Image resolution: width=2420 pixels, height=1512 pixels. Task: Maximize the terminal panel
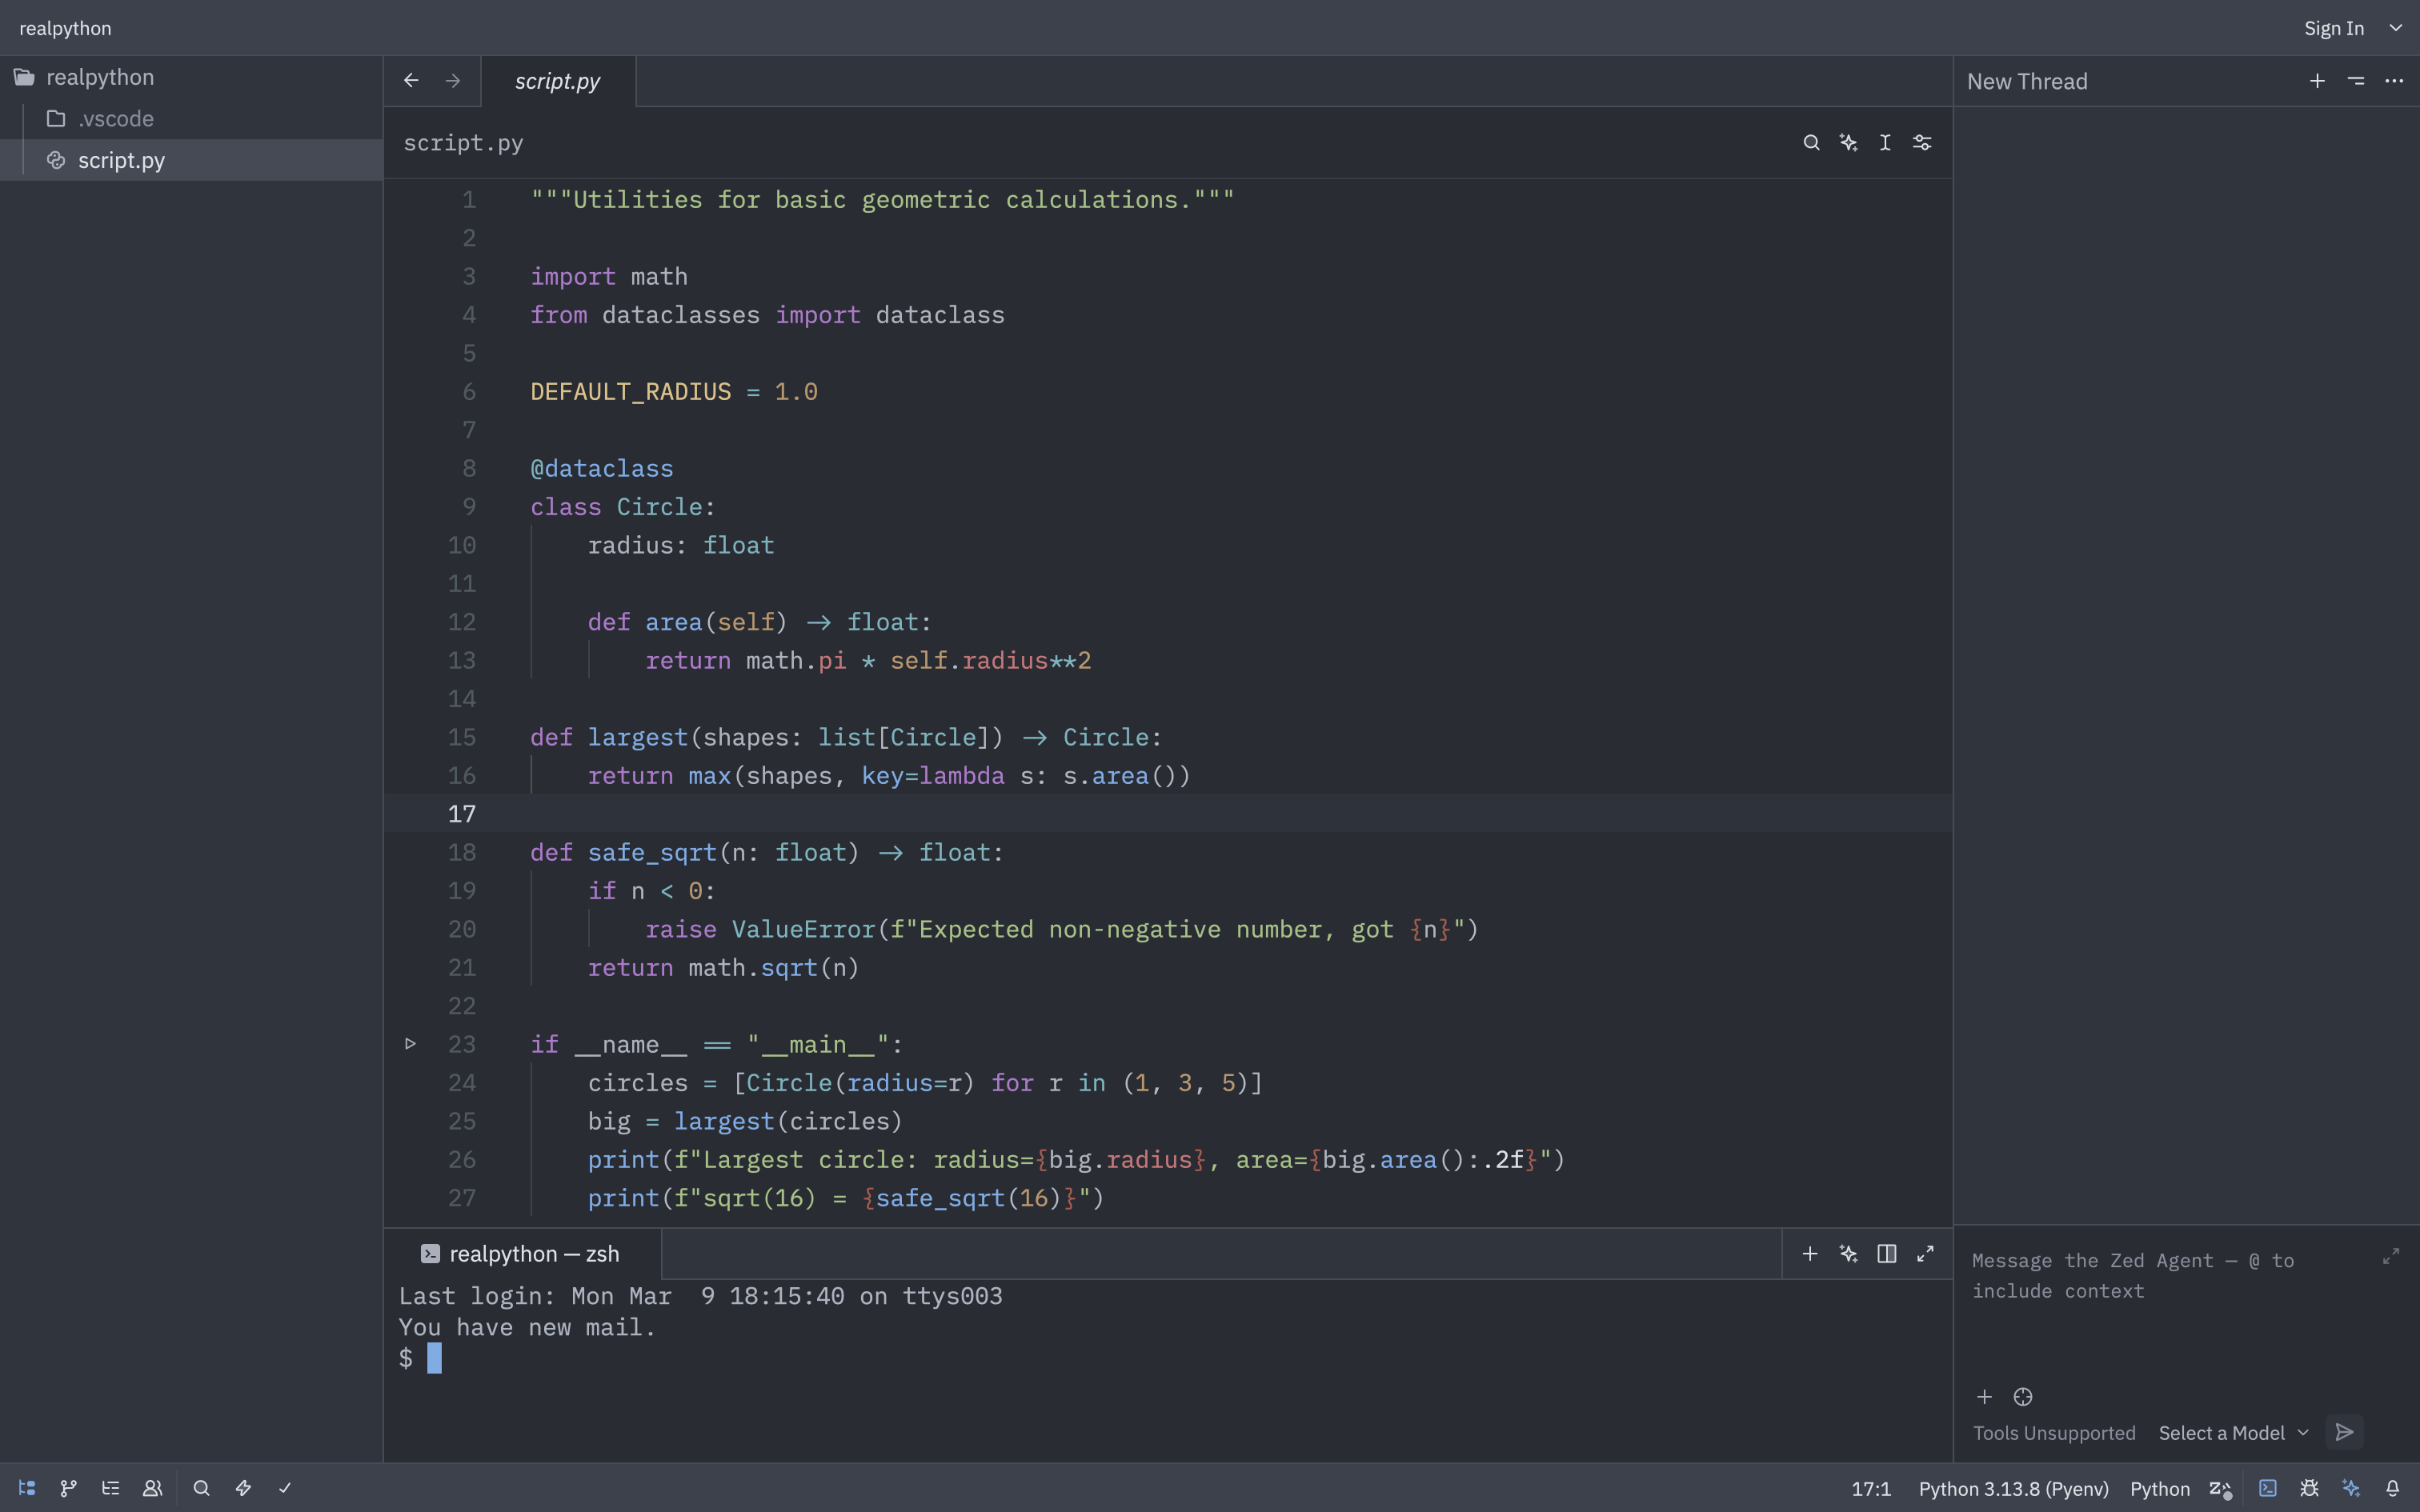(1925, 1254)
